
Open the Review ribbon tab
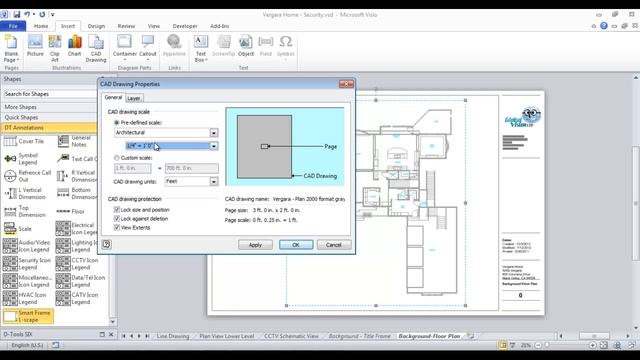coord(126,26)
